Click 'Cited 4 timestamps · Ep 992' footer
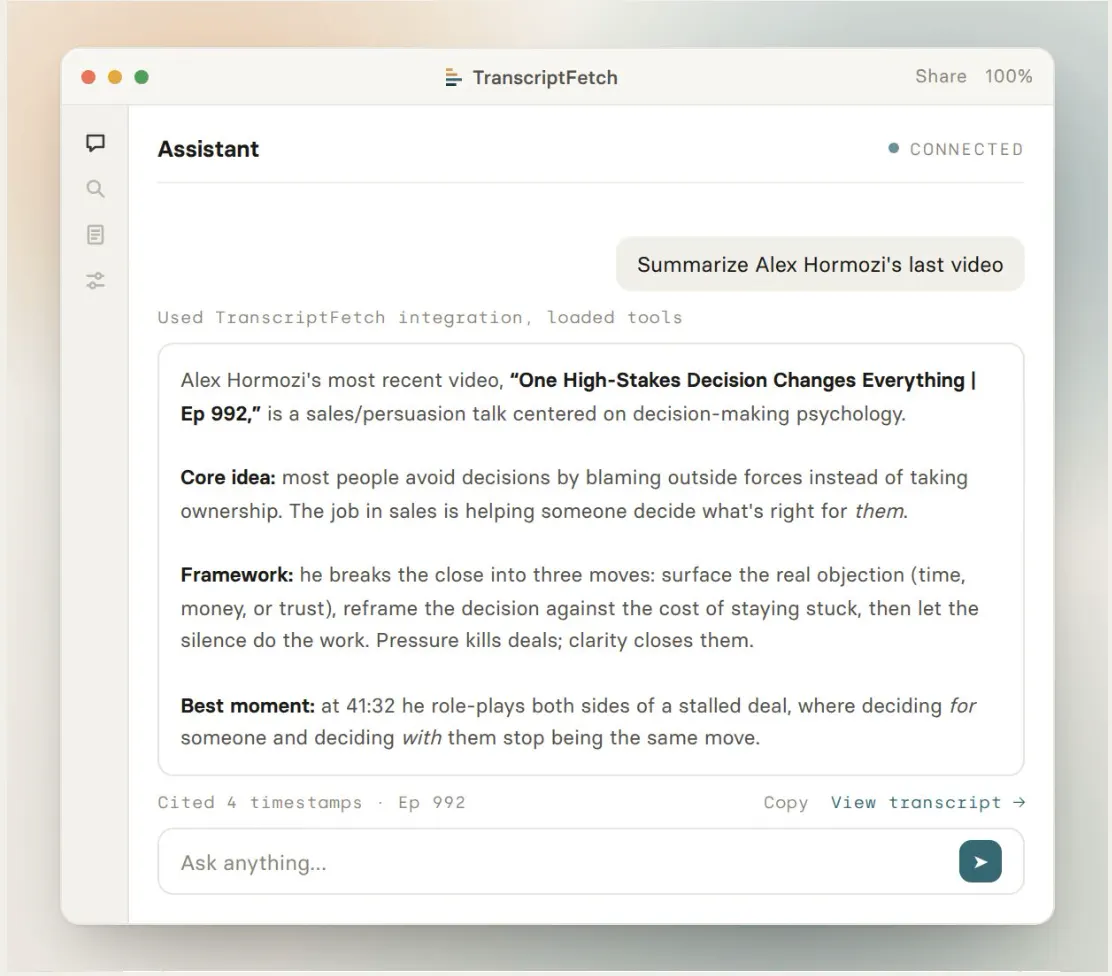This screenshot has height=976, width=1112. pyautogui.click(x=311, y=802)
